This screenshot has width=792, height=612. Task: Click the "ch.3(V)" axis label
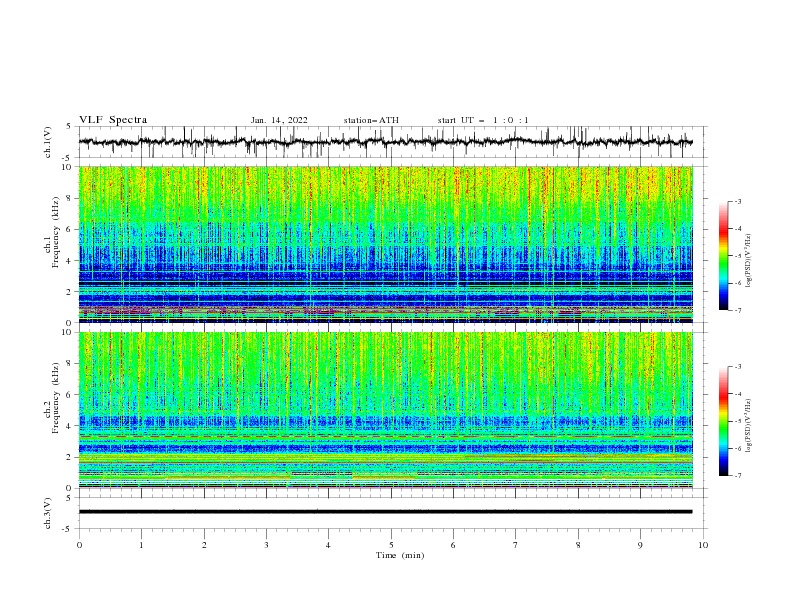pyautogui.click(x=48, y=513)
